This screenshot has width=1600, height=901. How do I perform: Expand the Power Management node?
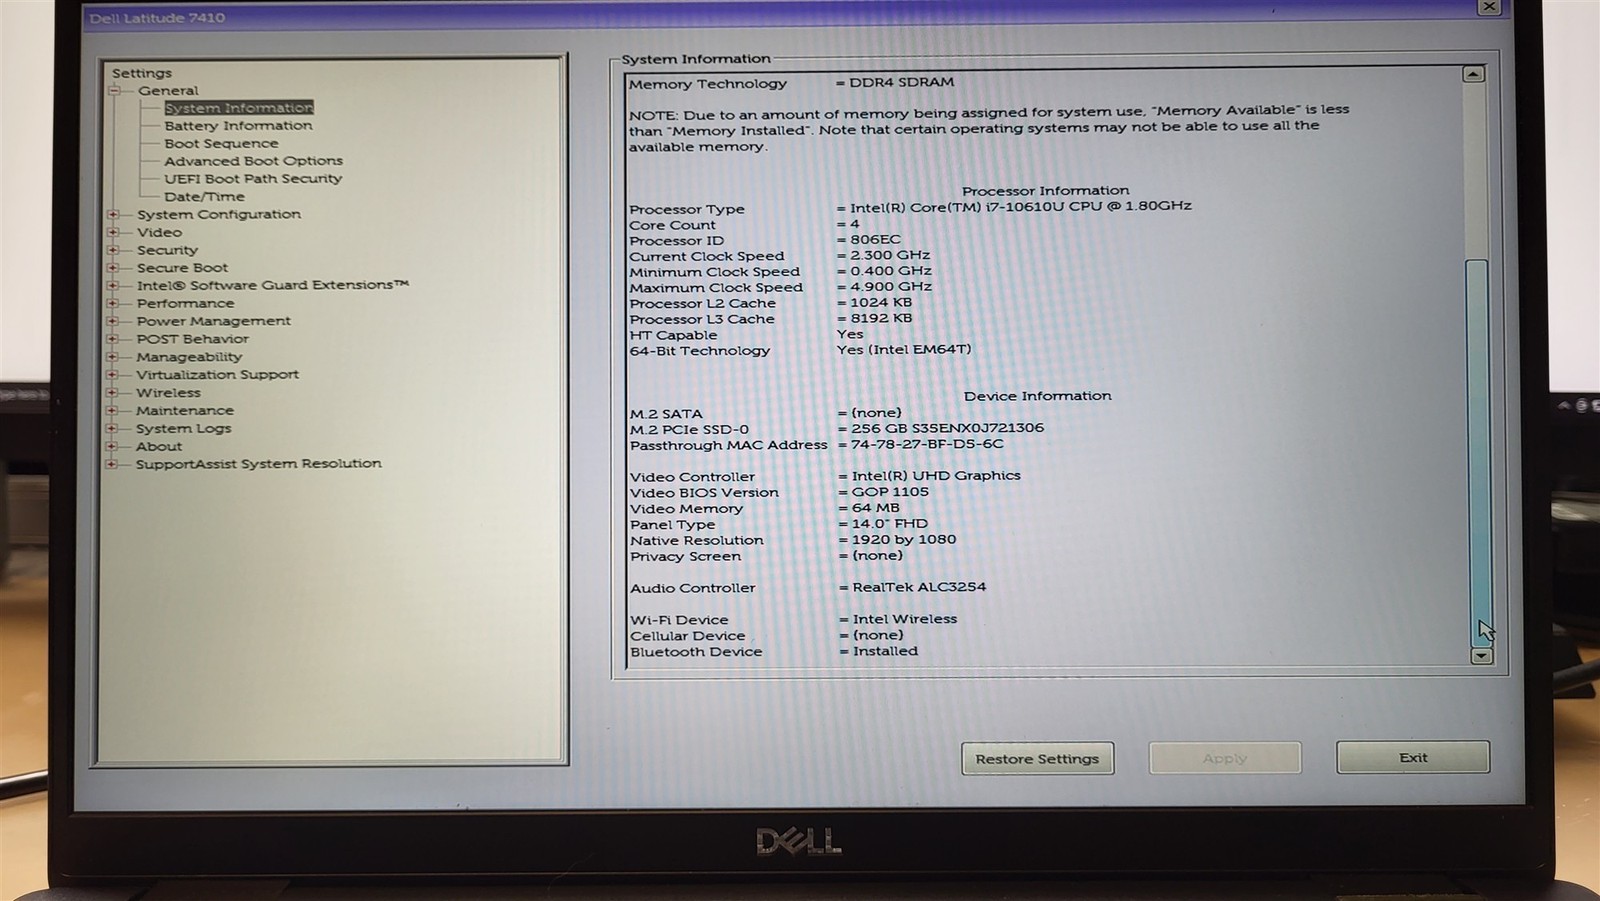113,322
